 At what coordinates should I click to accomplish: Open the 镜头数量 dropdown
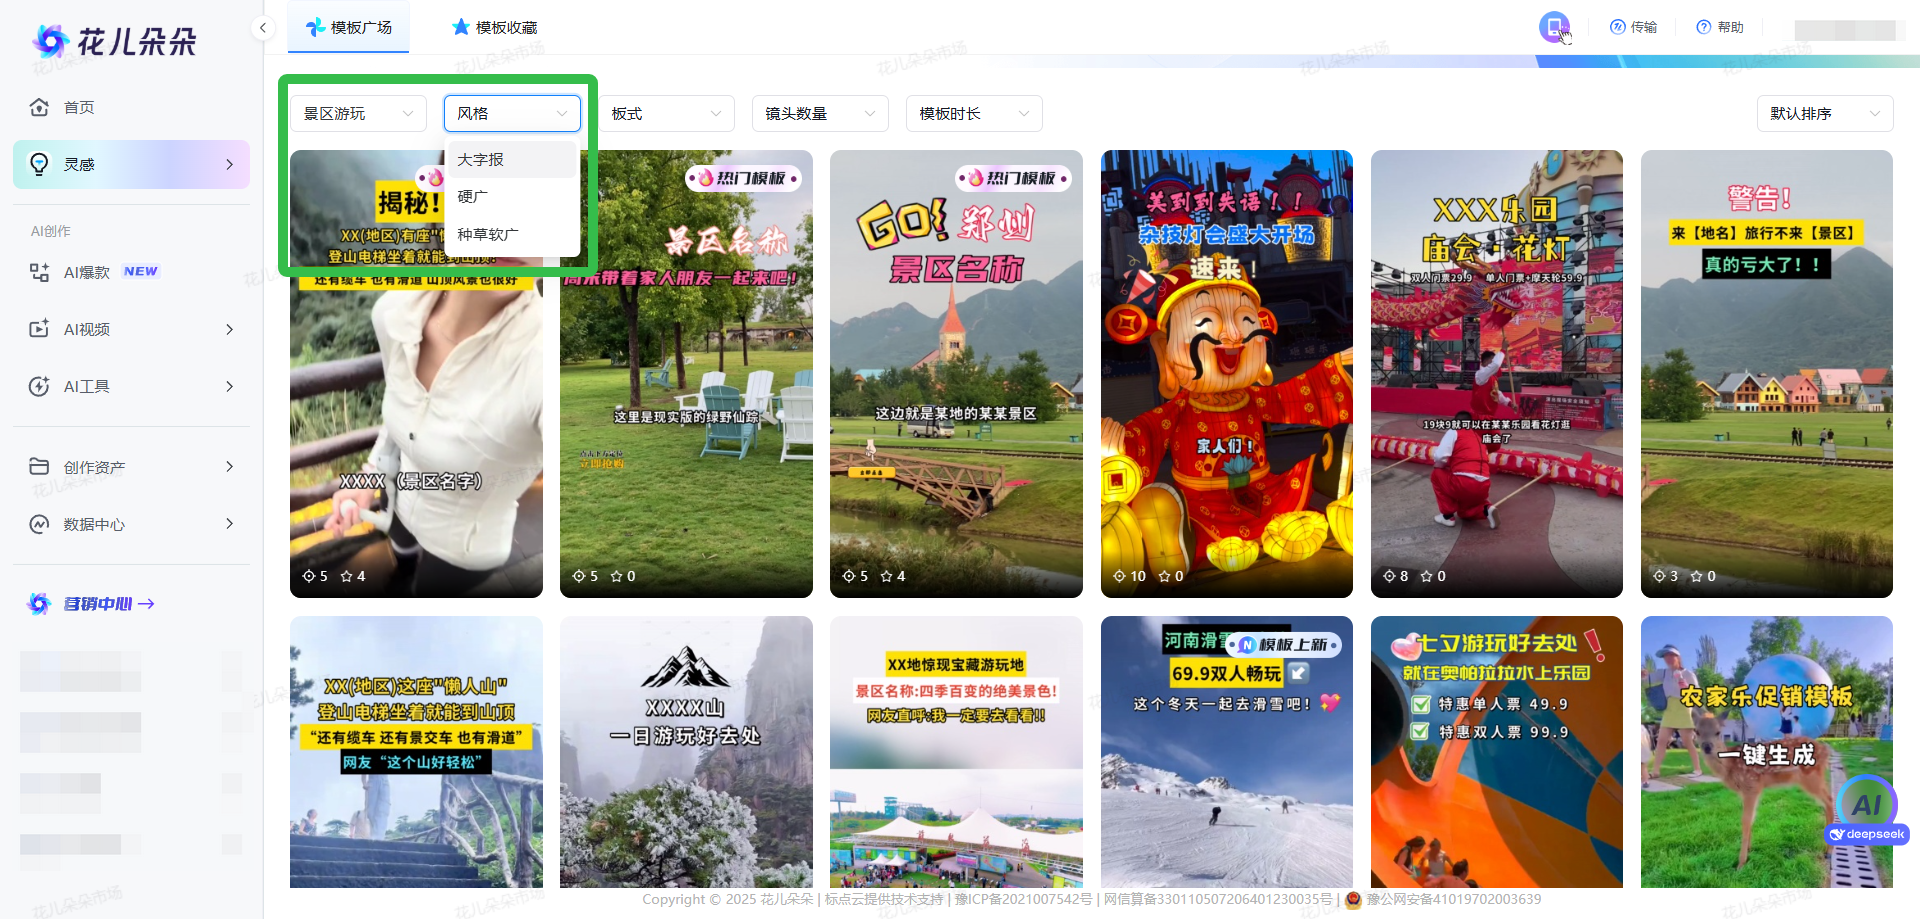820,114
